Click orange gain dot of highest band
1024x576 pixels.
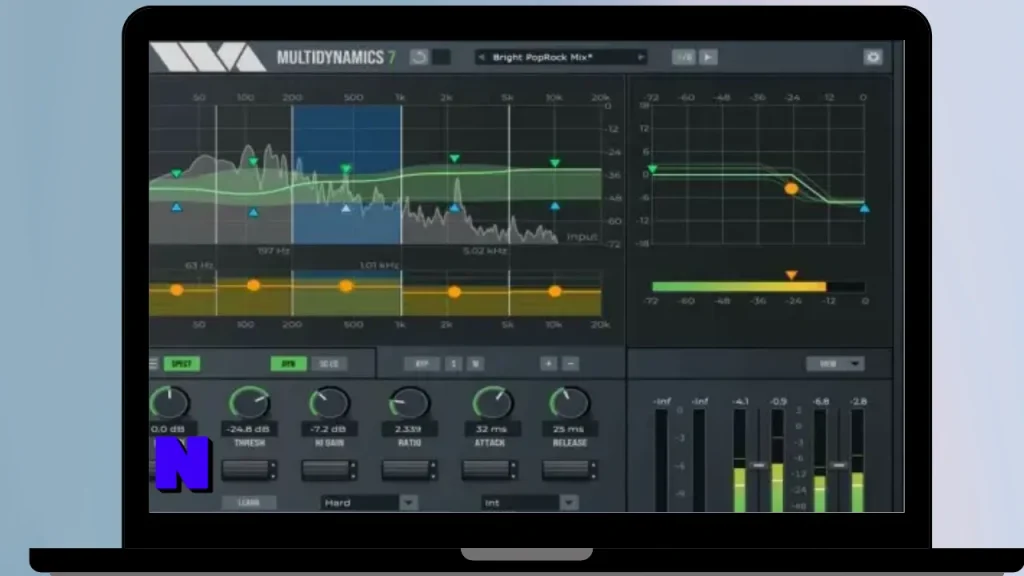coord(554,291)
